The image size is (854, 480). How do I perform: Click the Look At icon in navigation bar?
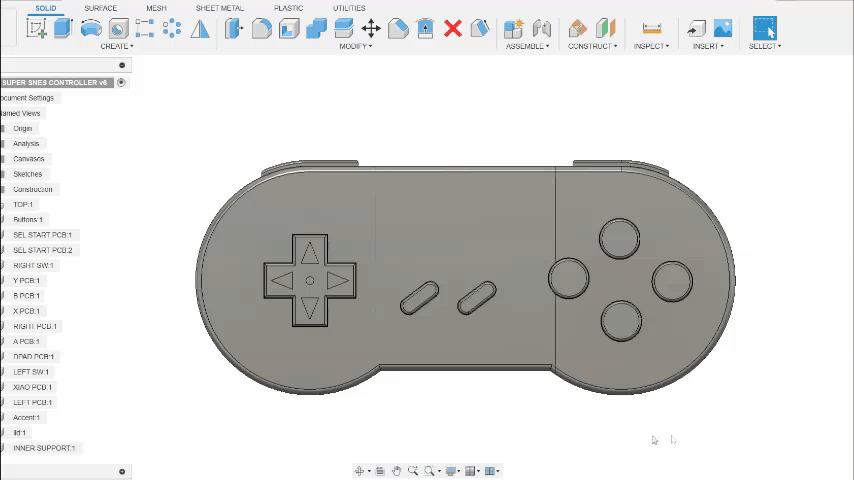[380, 471]
